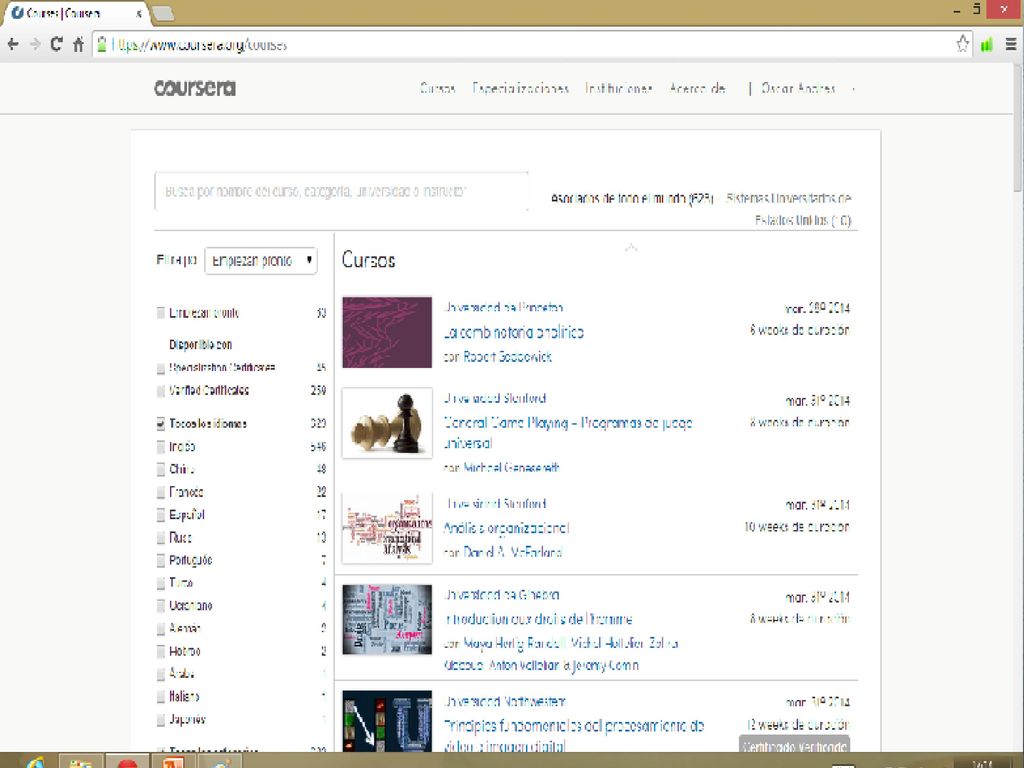Viewport: 1024px width, 768px height.
Task: Click the green padlock security icon
Action: click(x=102, y=44)
